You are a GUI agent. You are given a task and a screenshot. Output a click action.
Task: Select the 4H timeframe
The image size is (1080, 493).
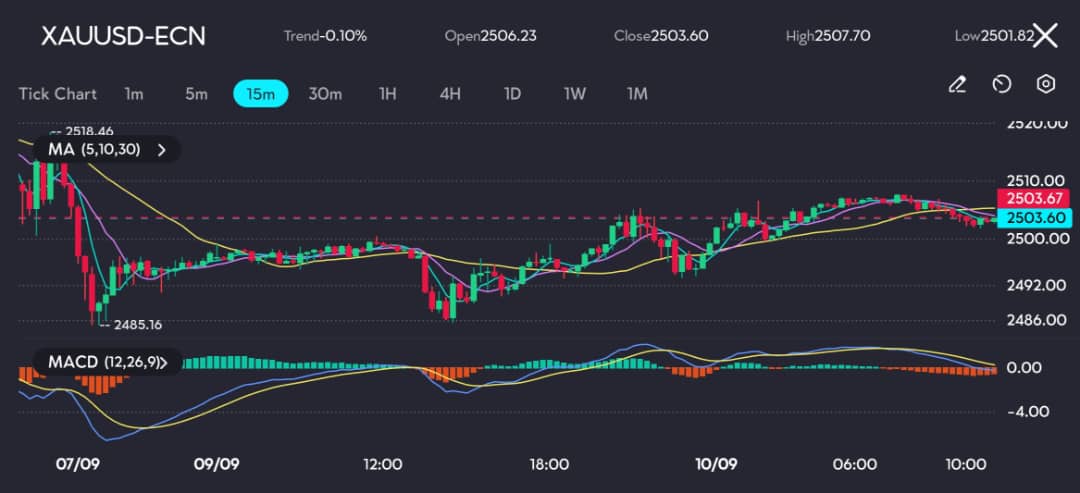pos(450,94)
